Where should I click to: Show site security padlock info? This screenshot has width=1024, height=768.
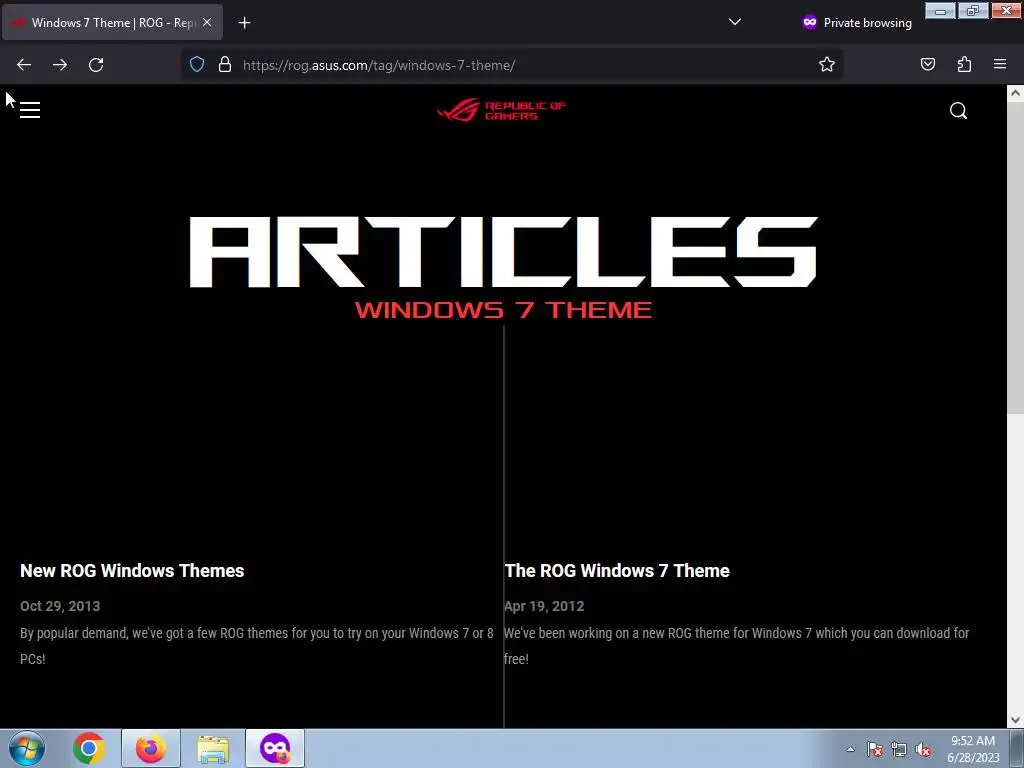(x=225, y=65)
